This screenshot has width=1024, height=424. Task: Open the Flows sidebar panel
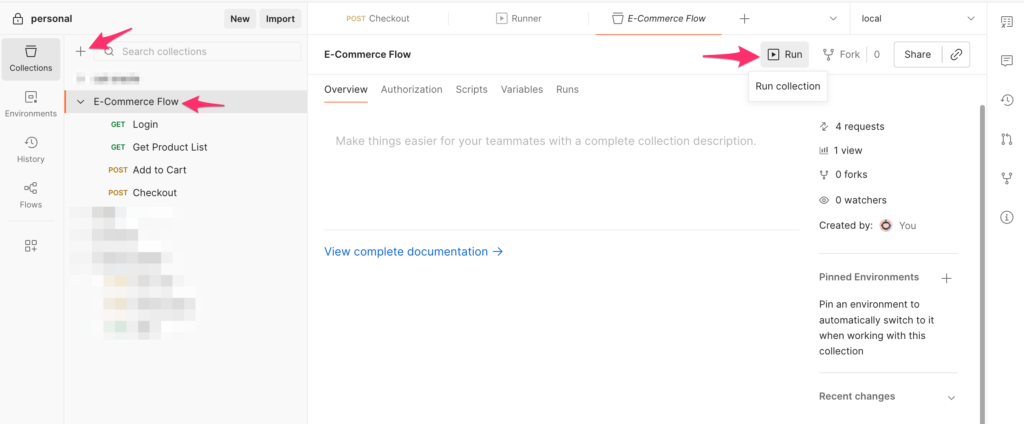tap(30, 195)
